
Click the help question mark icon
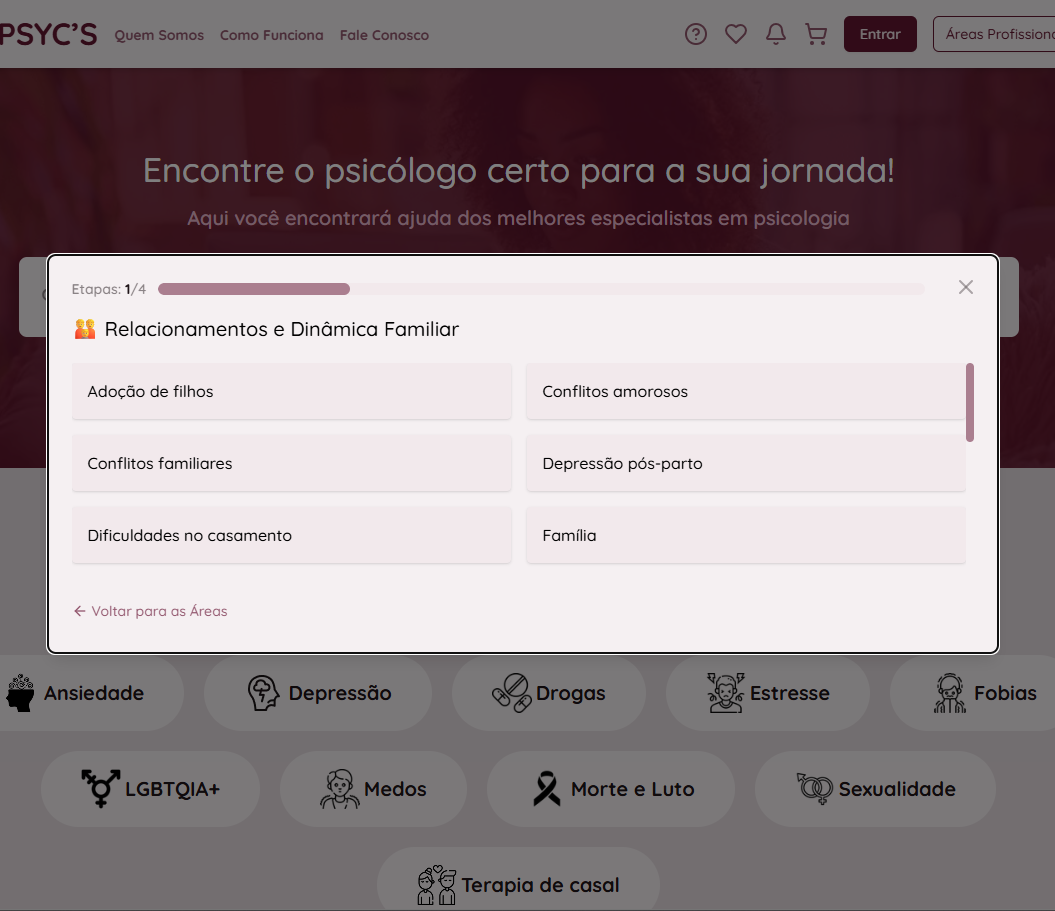tap(696, 34)
